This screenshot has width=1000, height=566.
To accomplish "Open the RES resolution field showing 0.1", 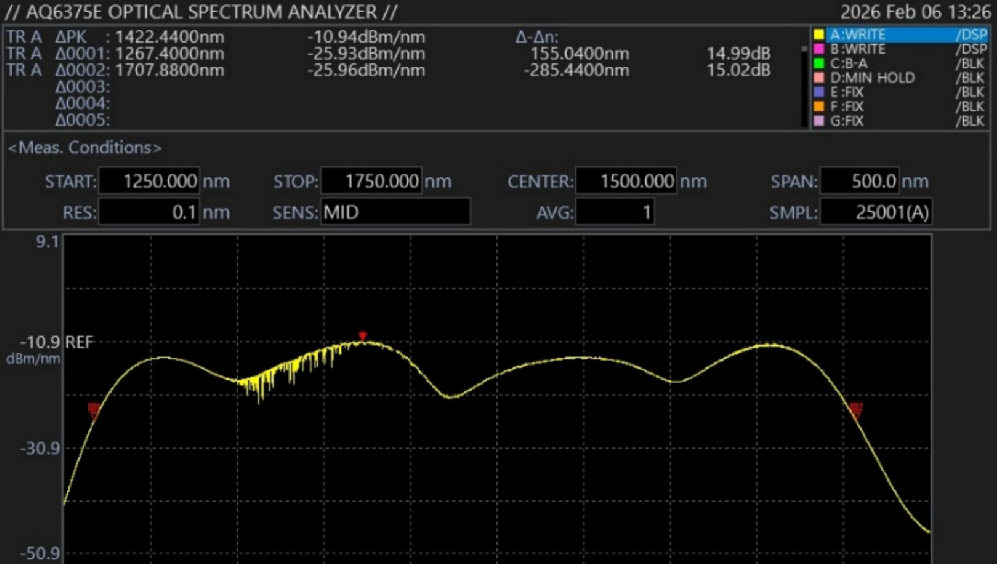I will coord(148,212).
